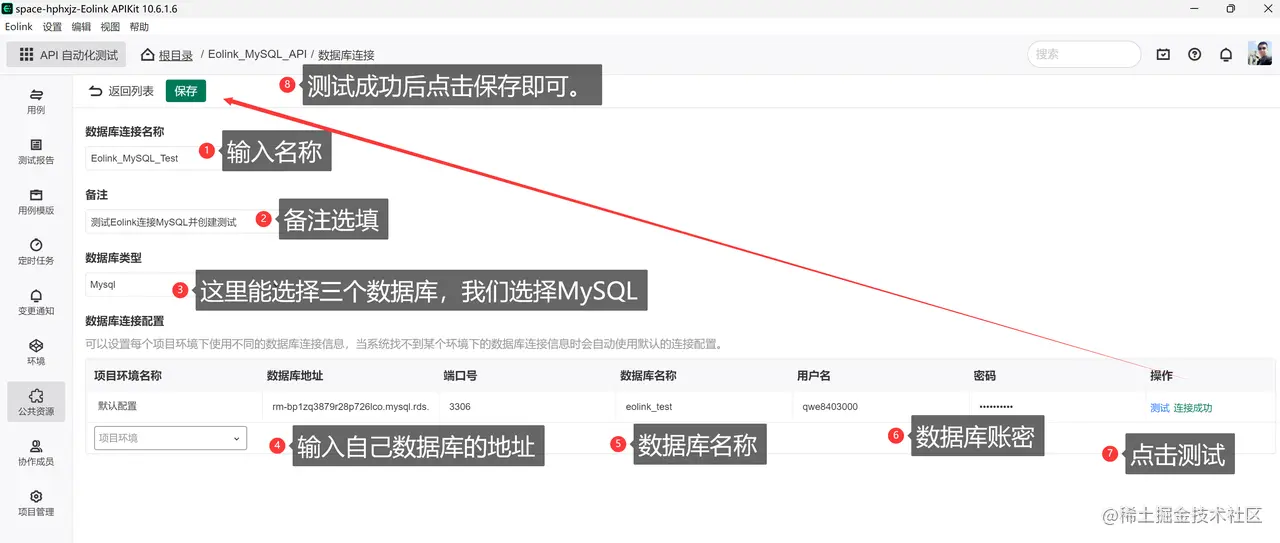Open the 公共资源 sidebar section
The height and width of the screenshot is (543, 1280).
pos(36,401)
